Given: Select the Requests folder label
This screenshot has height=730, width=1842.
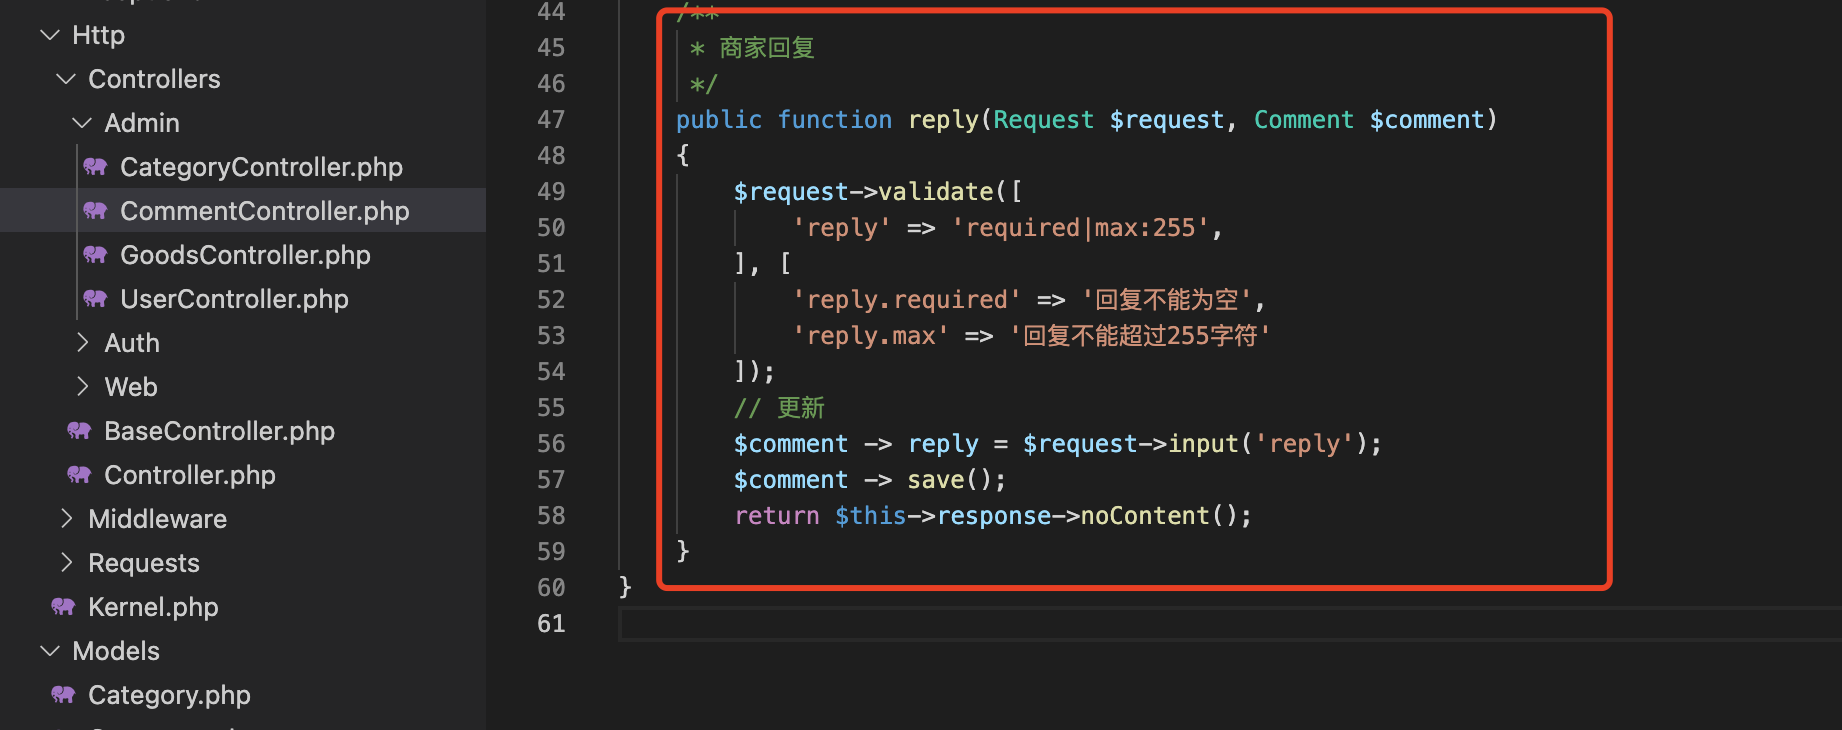Looking at the screenshot, I should 144,563.
